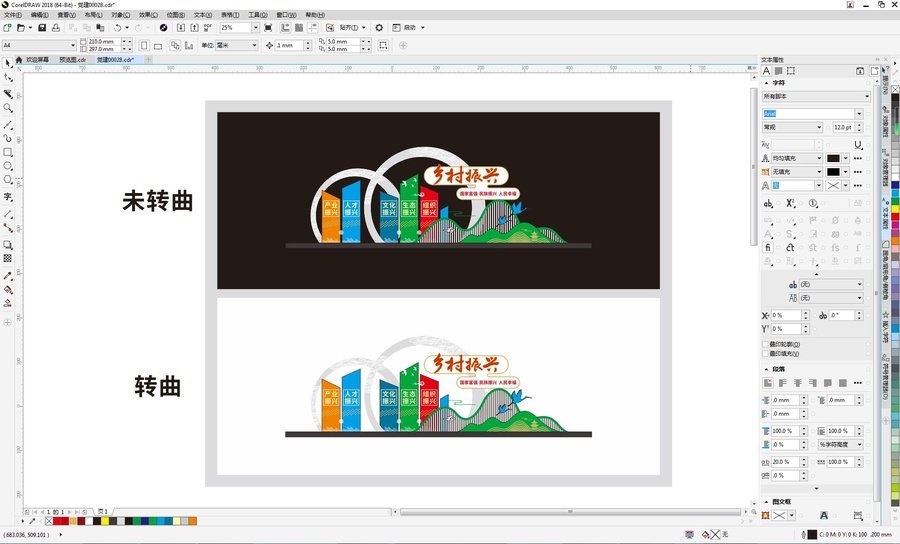Select the Connector tool
The image size is (900, 544).
(x=7, y=228)
